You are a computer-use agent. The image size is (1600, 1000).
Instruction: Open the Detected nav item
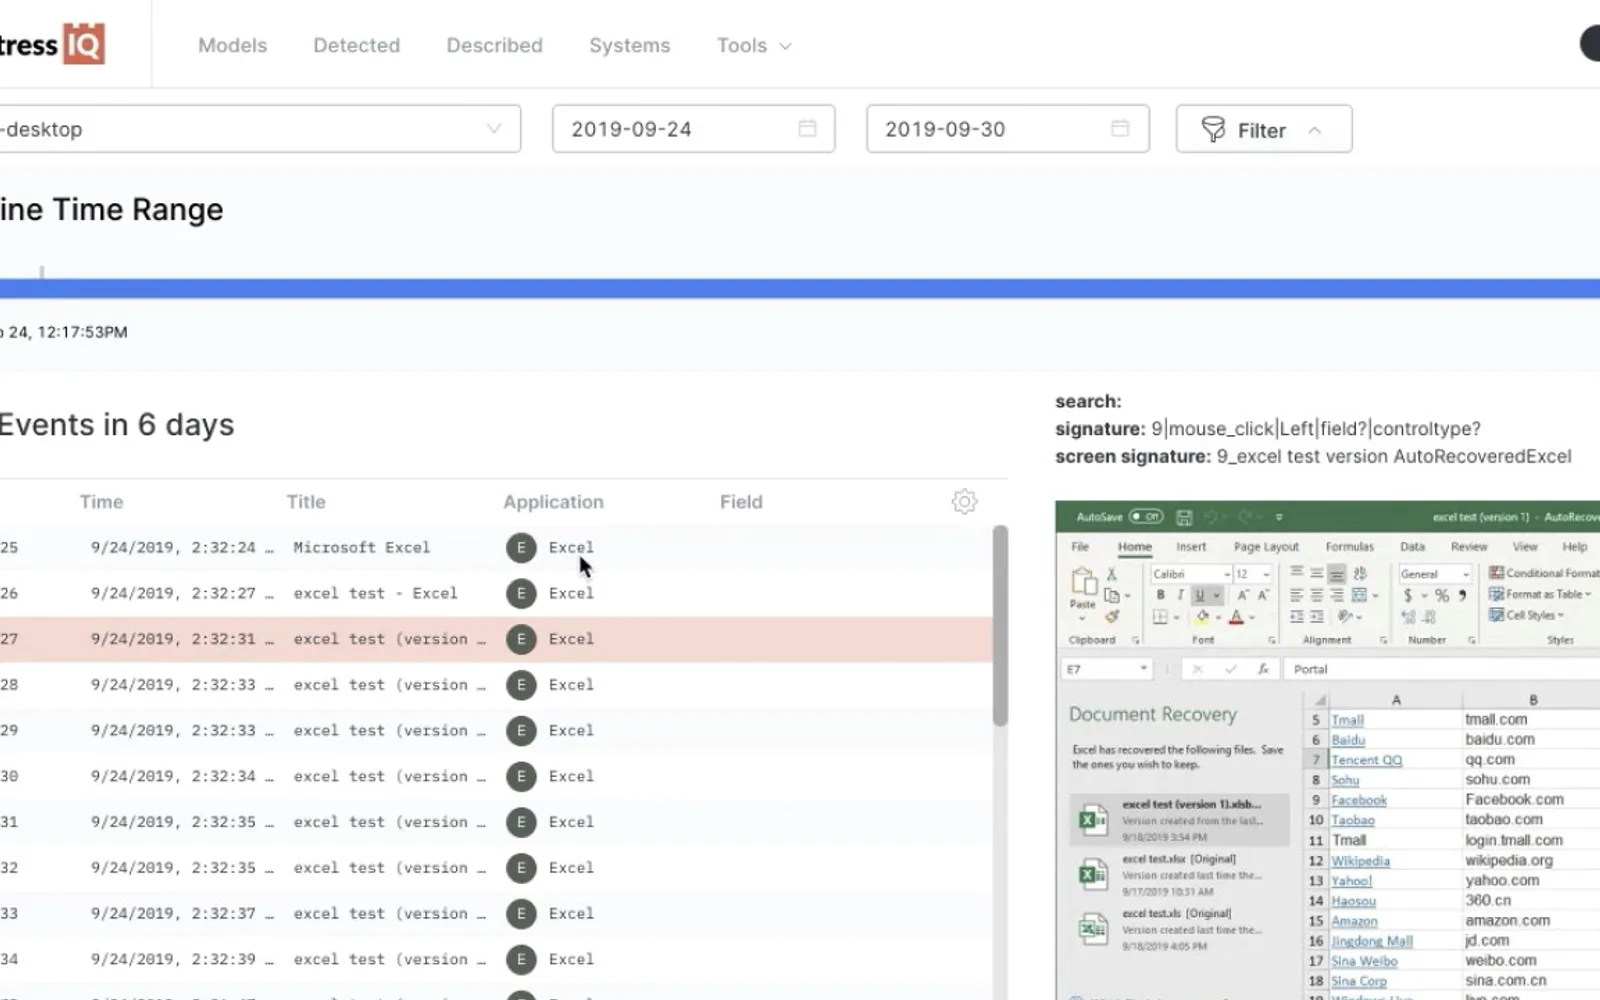click(x=356, y=45)
